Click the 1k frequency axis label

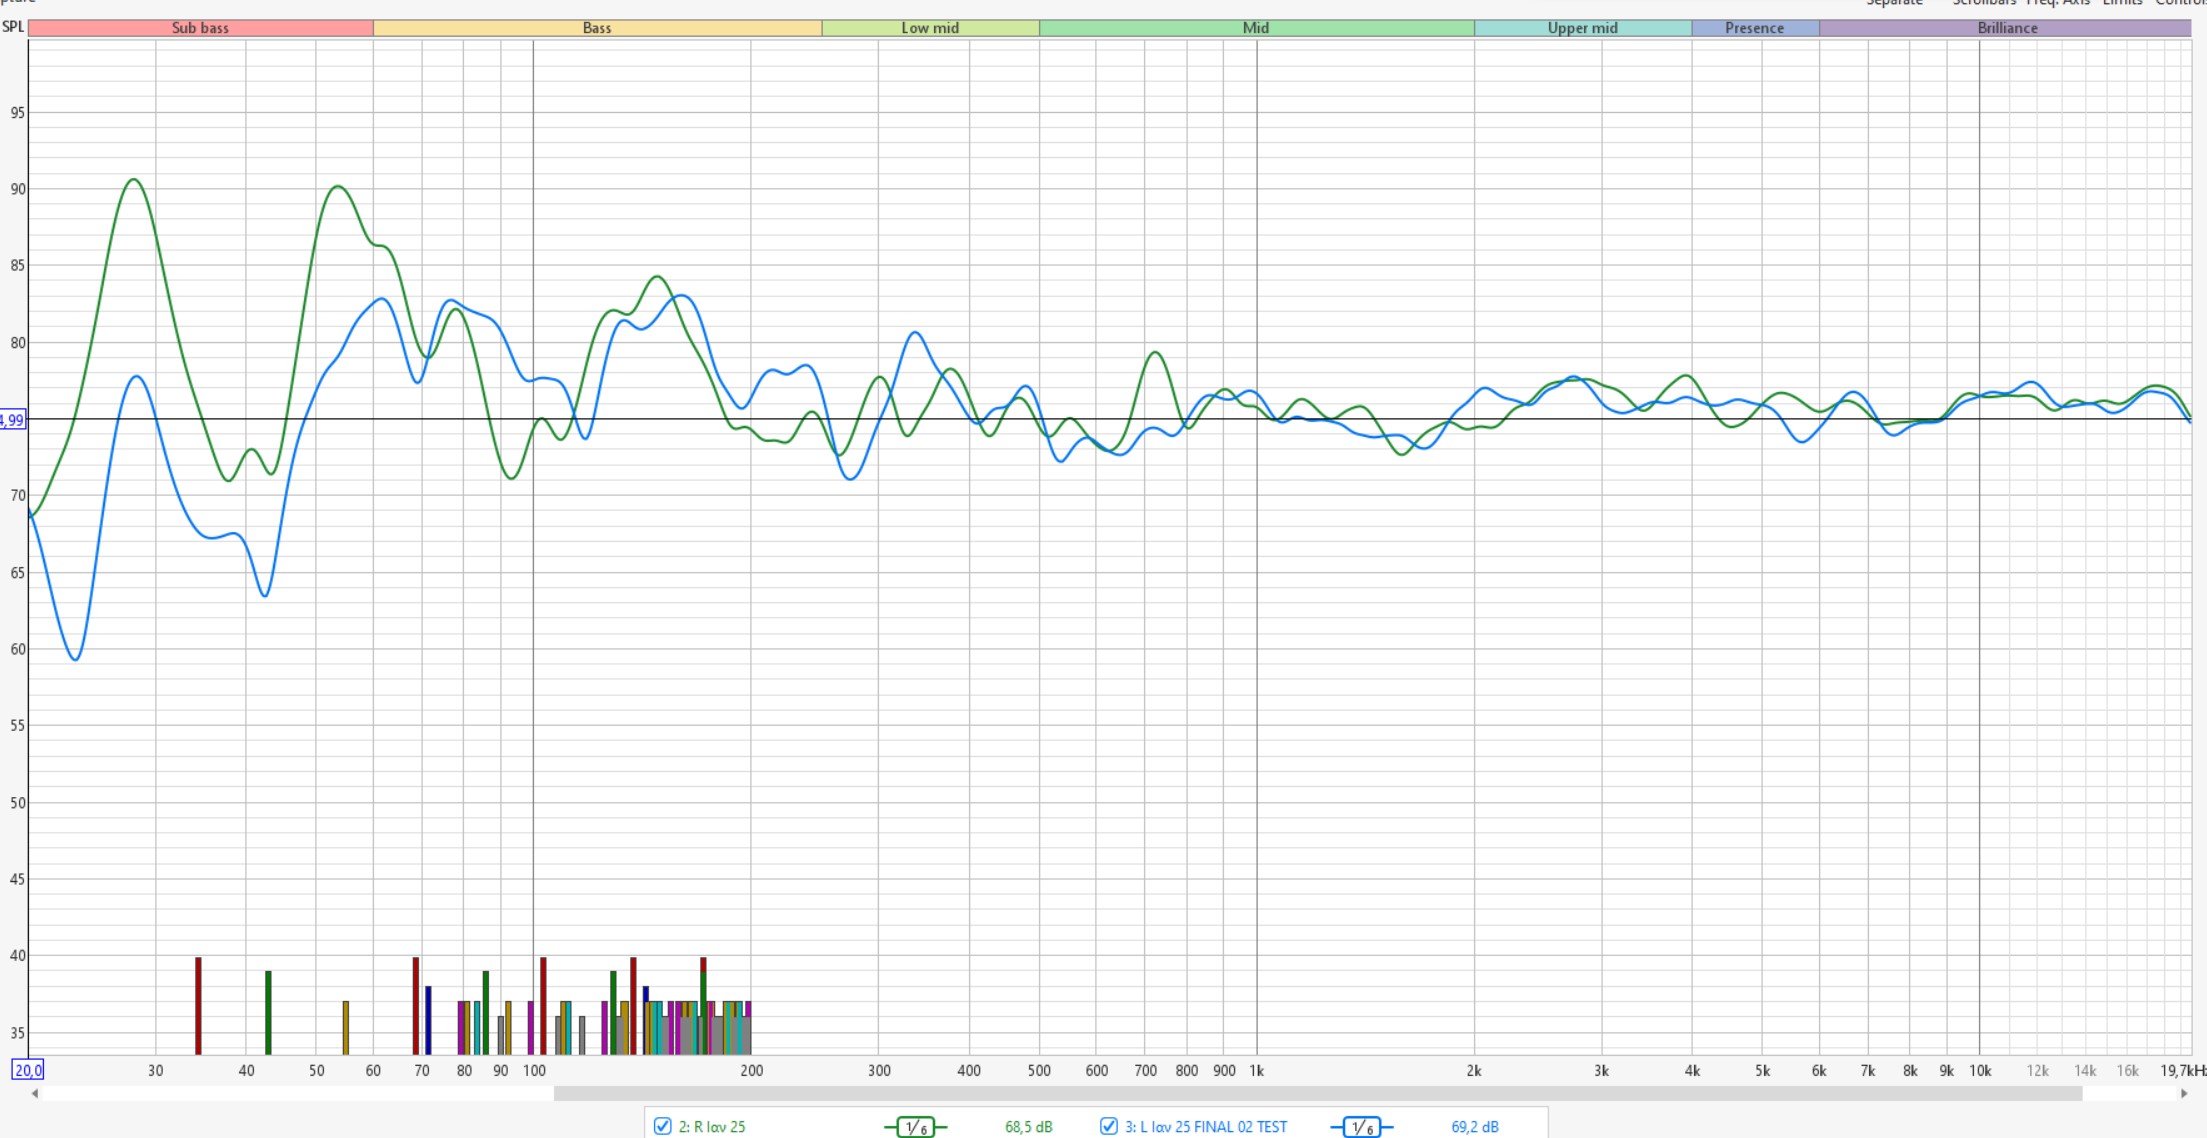(1257, 1070)
